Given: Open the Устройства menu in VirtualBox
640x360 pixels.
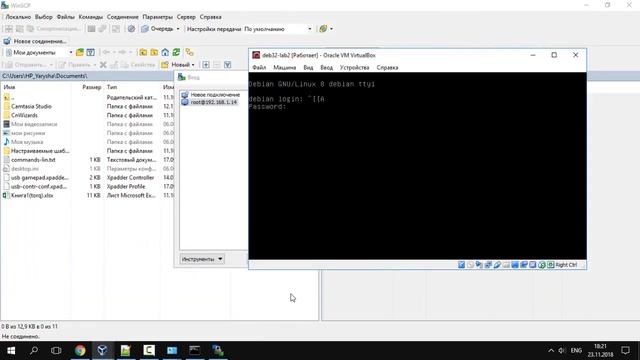Looking at the screenshot, I should click(354, 67).
